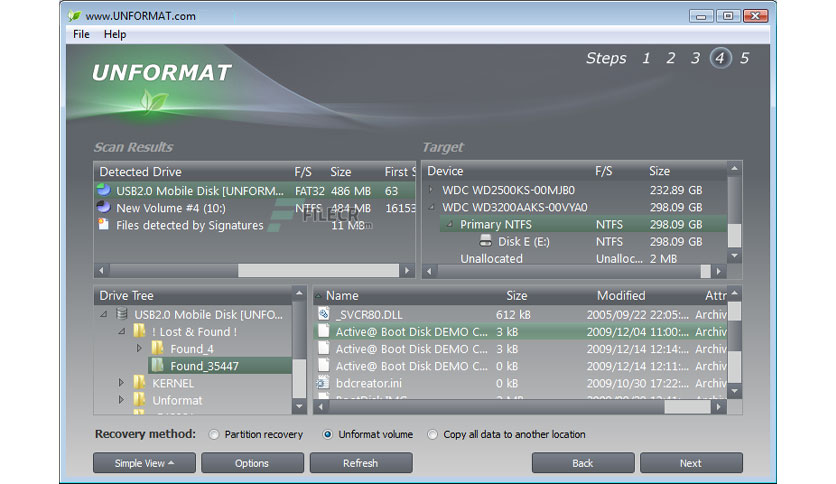Expand the KERNEL folder
Screen dimensions: 836x484
click(121, 382)
